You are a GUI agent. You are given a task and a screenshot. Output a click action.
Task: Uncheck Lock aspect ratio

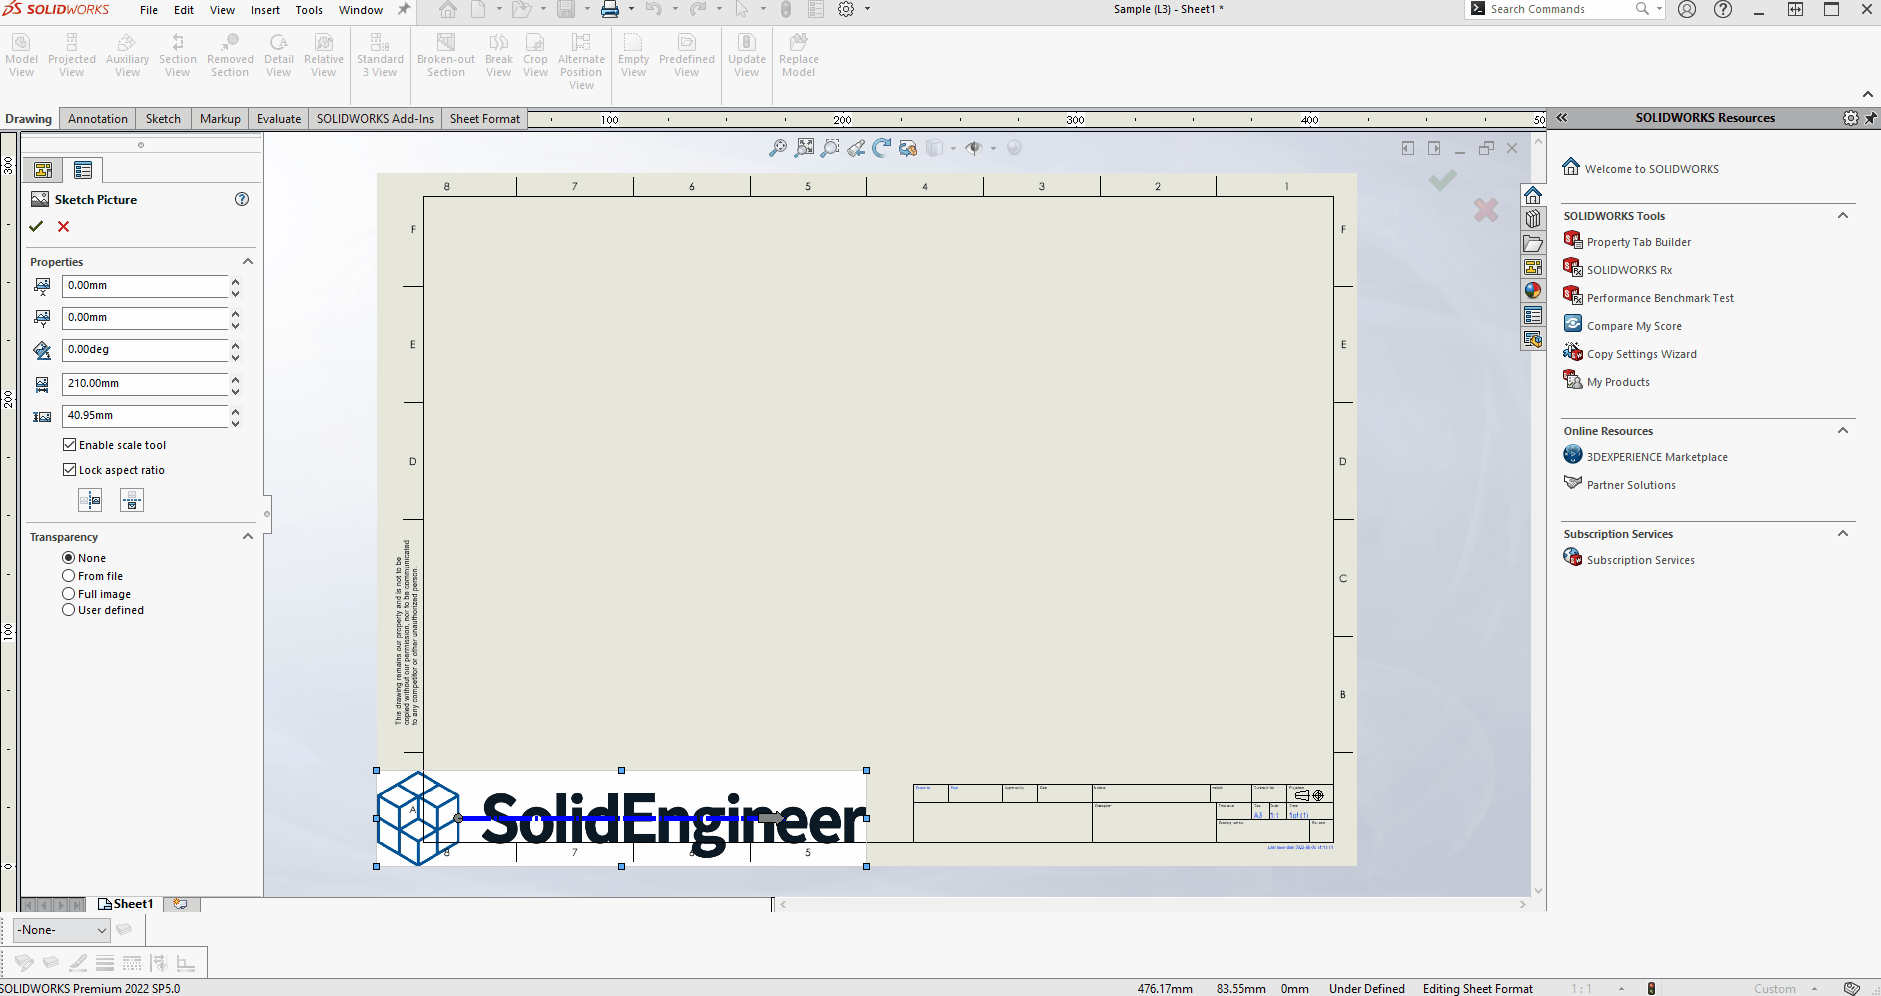pyautogui.click(x=70, y=470)
